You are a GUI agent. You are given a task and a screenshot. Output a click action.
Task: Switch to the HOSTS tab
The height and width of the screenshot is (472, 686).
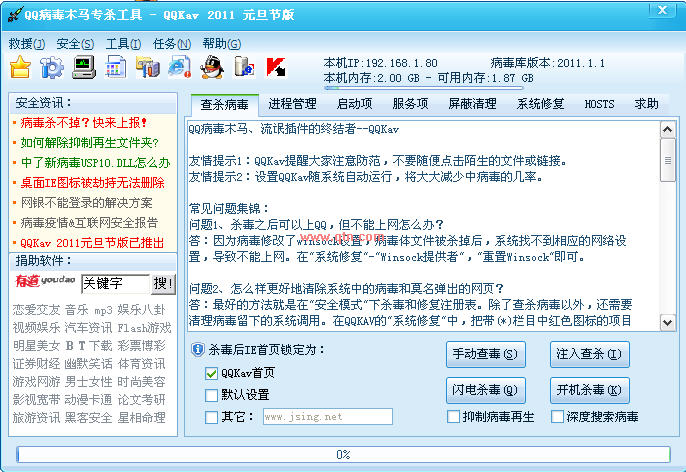coord(599,104)
